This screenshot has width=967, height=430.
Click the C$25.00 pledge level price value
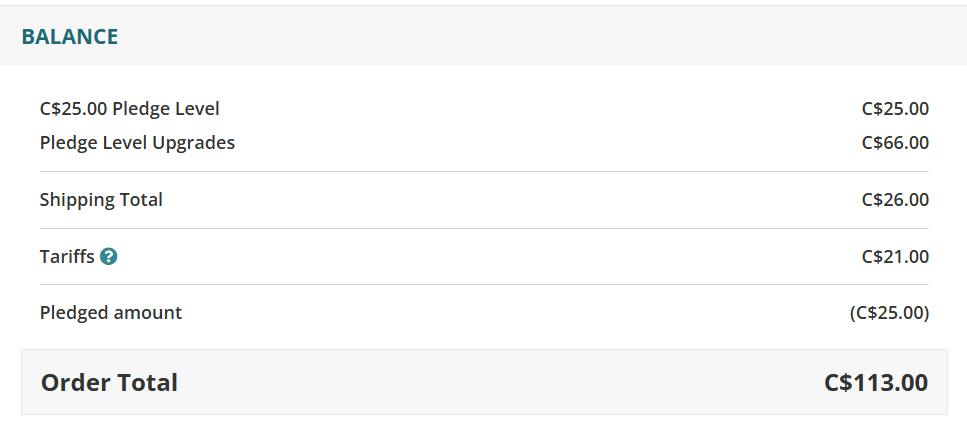point(895,109)
